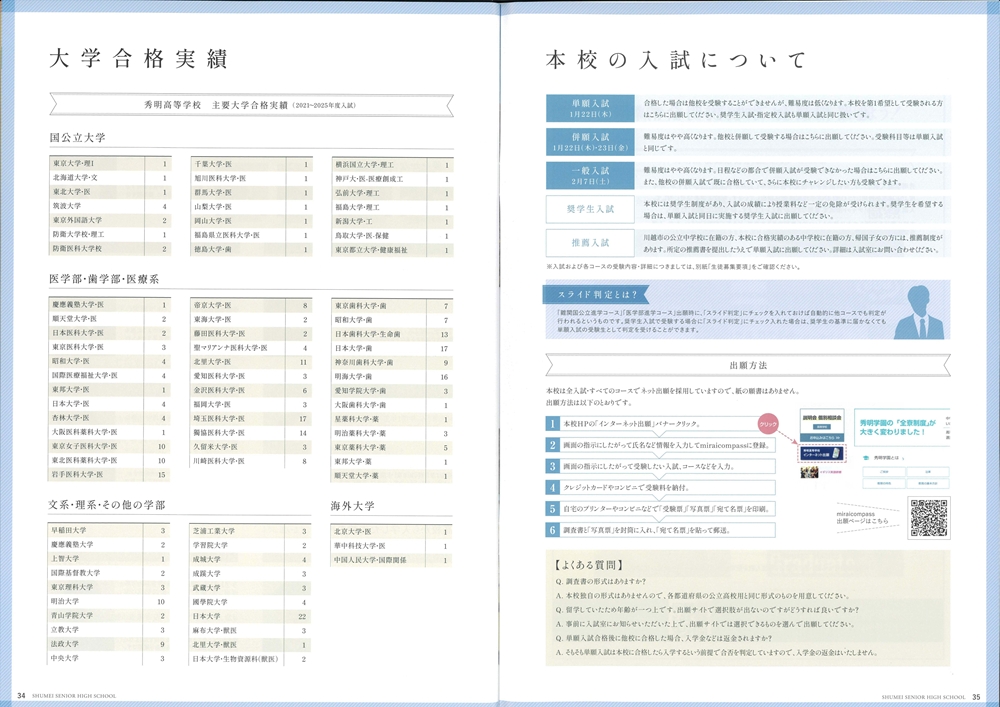Click the 文系・理系・その他の学部 heading
1000x707 pixels.
tap(107, 505)
